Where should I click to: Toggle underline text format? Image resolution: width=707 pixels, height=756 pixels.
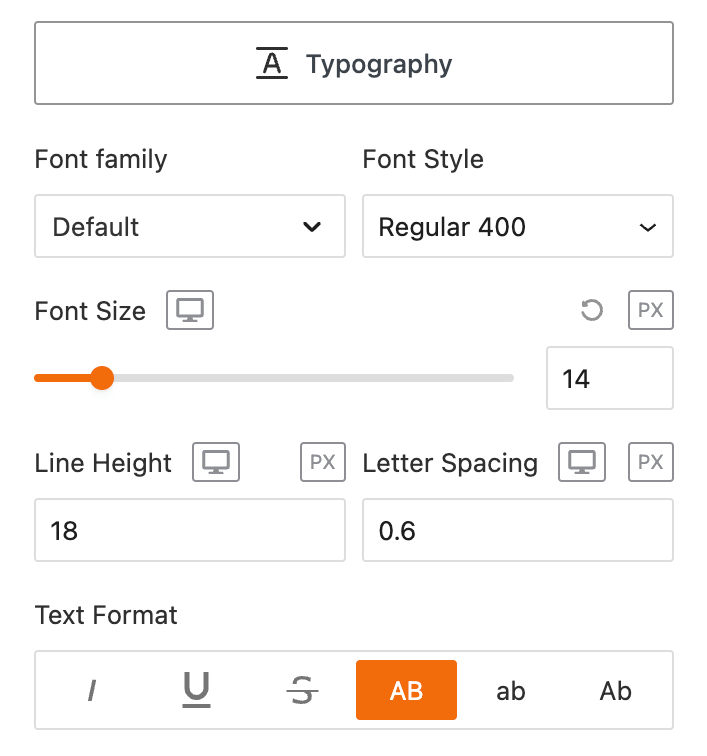(x=197, y=691)
